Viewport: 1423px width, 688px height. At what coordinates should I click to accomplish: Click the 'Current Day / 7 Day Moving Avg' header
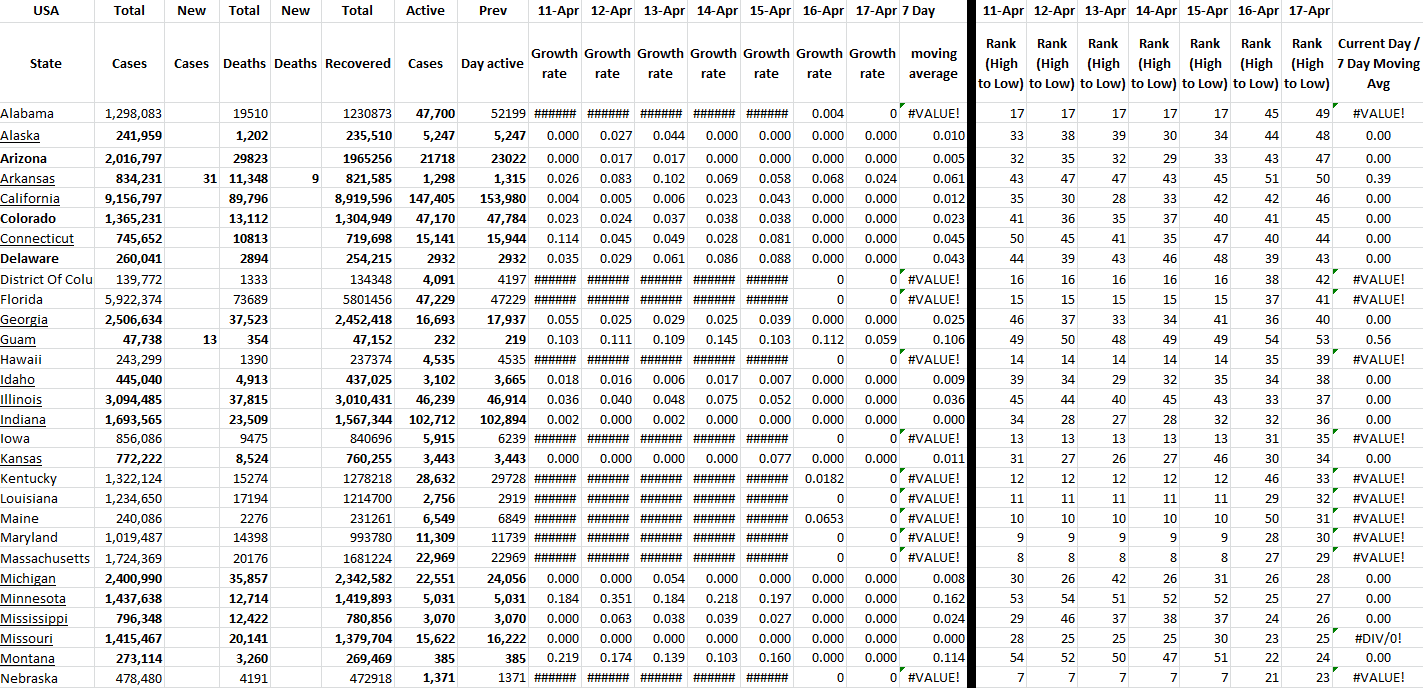pyautogui.click(x=1377, y=63)
